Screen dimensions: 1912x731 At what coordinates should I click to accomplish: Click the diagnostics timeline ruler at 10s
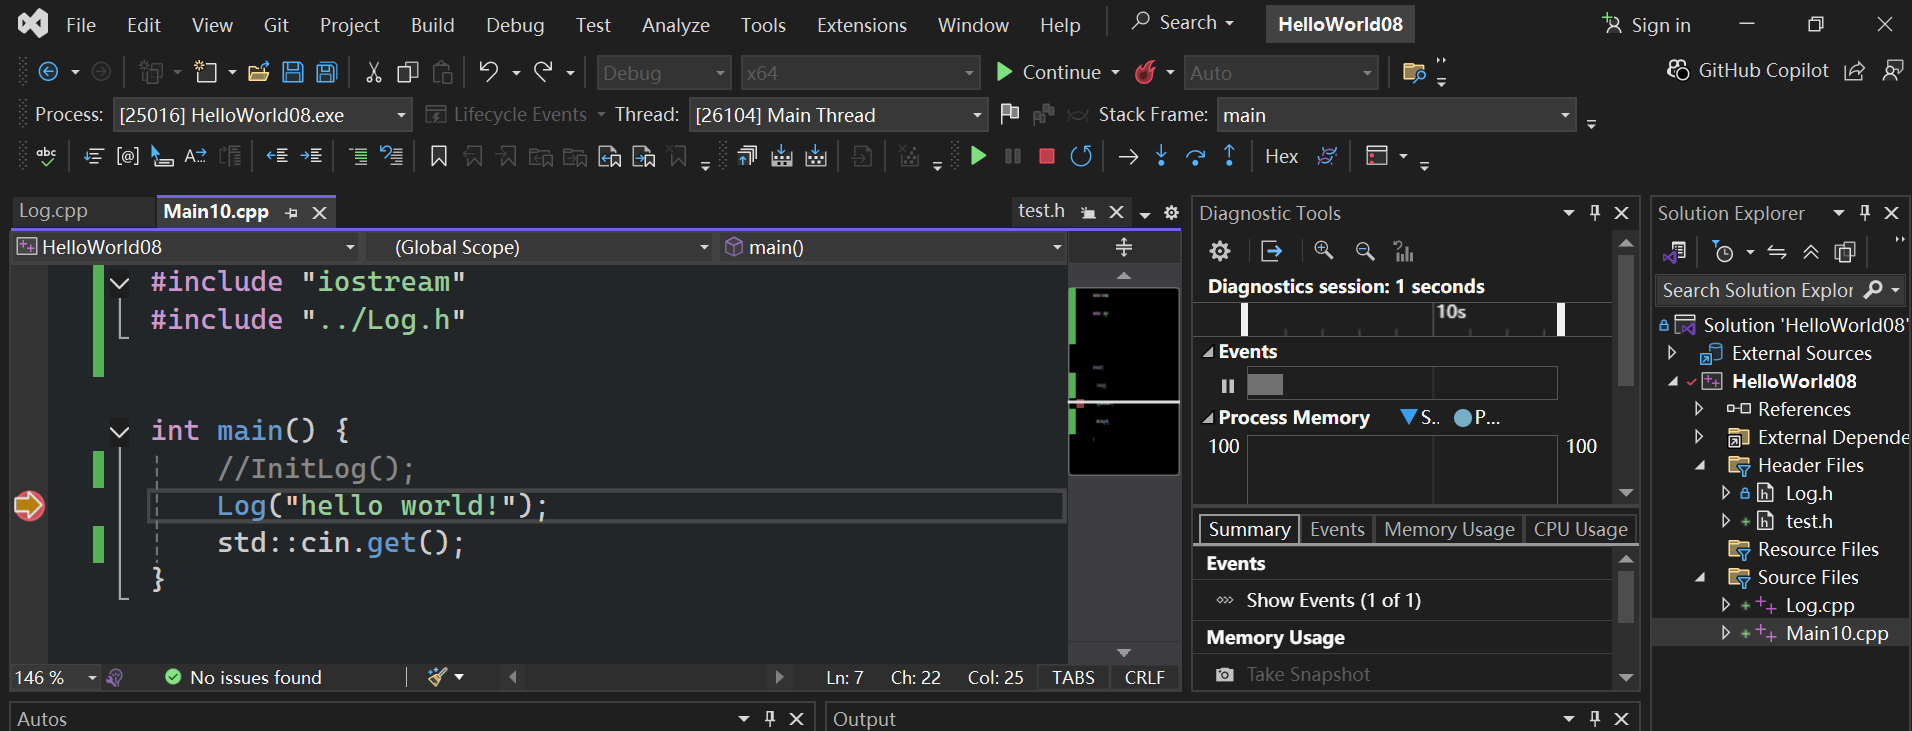[1450, 318]
